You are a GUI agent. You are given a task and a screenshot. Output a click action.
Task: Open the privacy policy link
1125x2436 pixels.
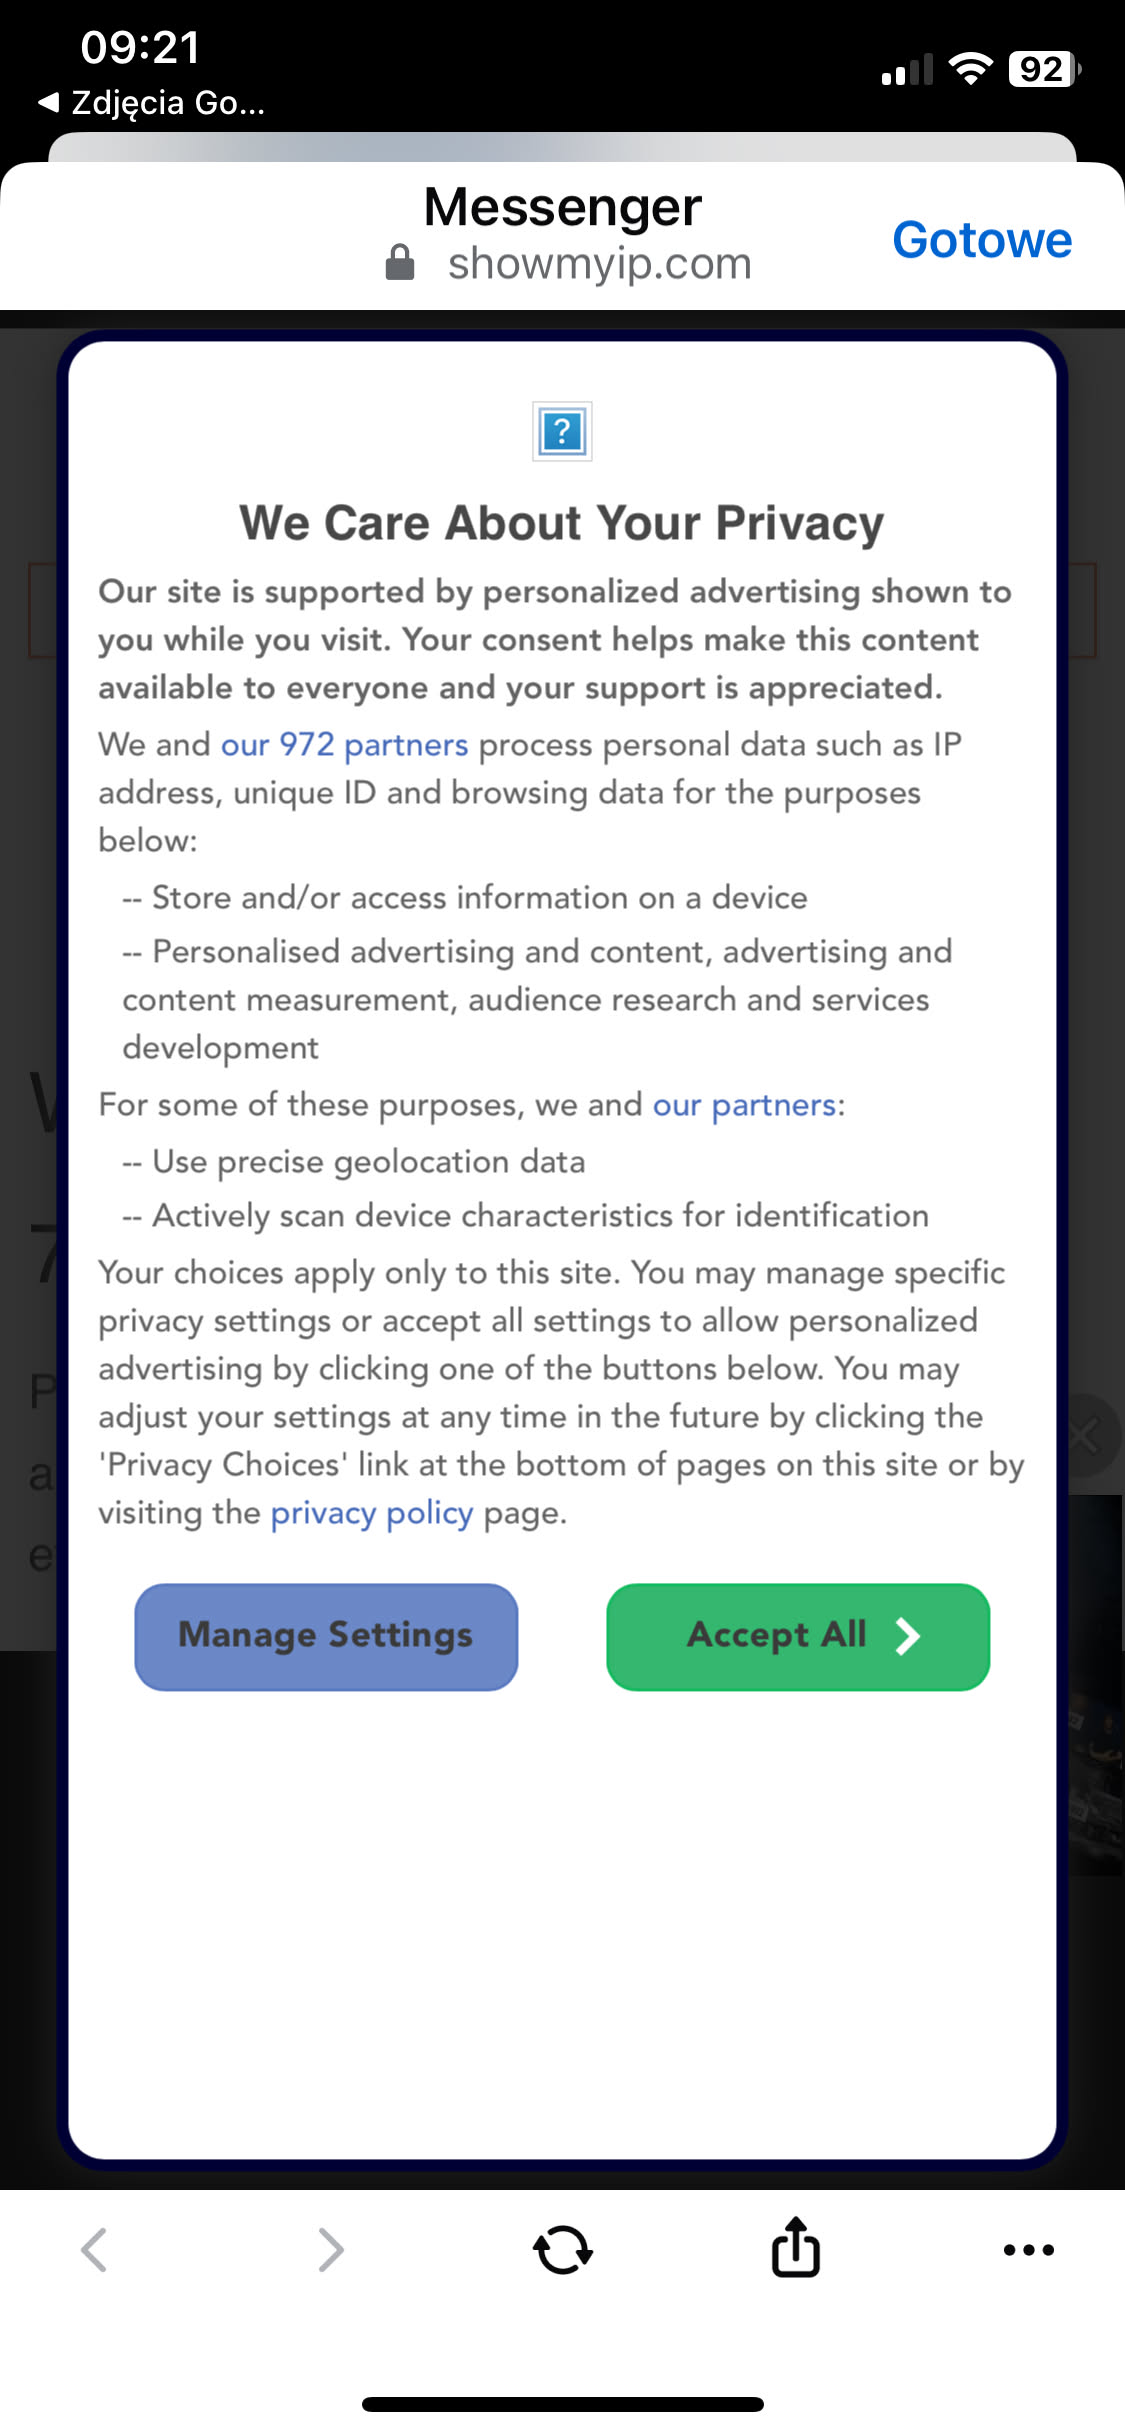[371, 1513]
